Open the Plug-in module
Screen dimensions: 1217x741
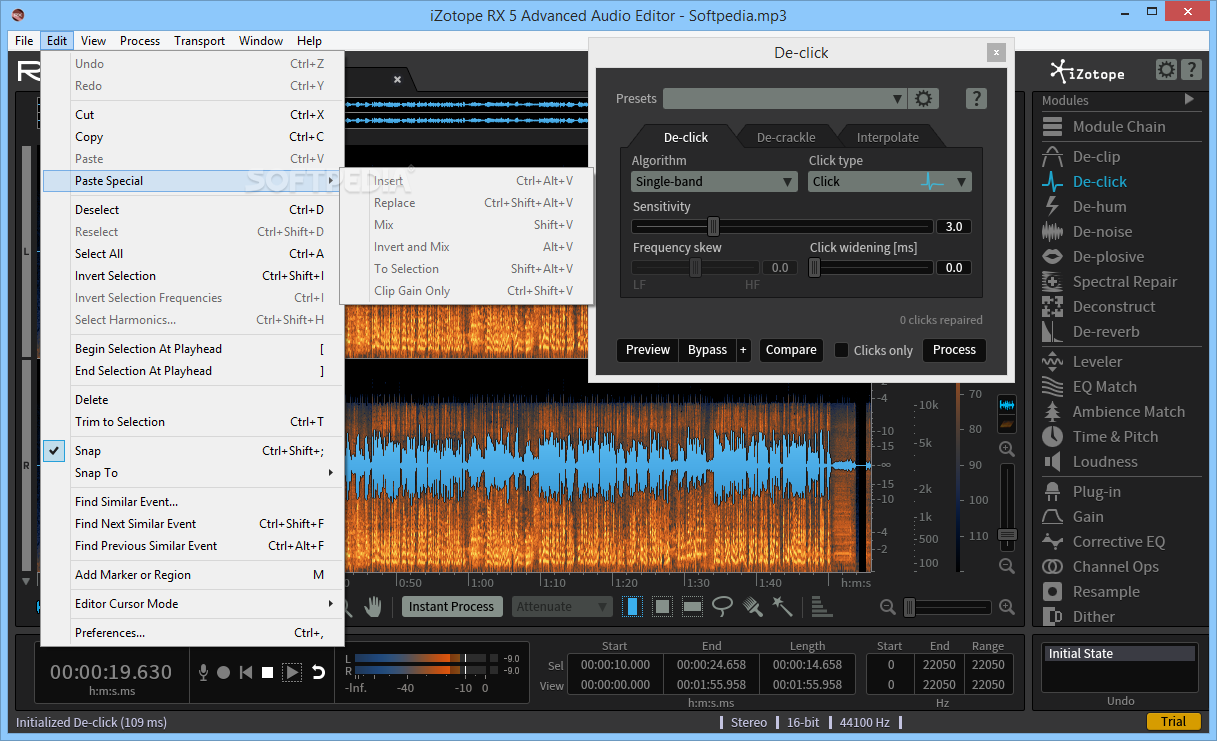pos(1081,492)
